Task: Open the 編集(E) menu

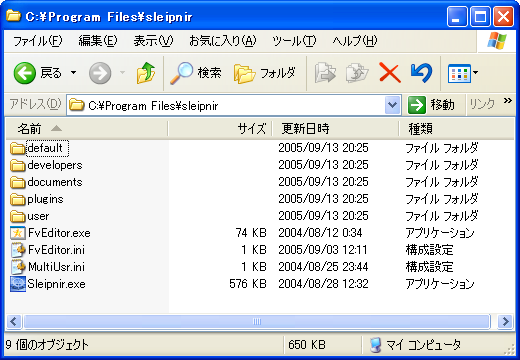Action: [x=98, y=41]
